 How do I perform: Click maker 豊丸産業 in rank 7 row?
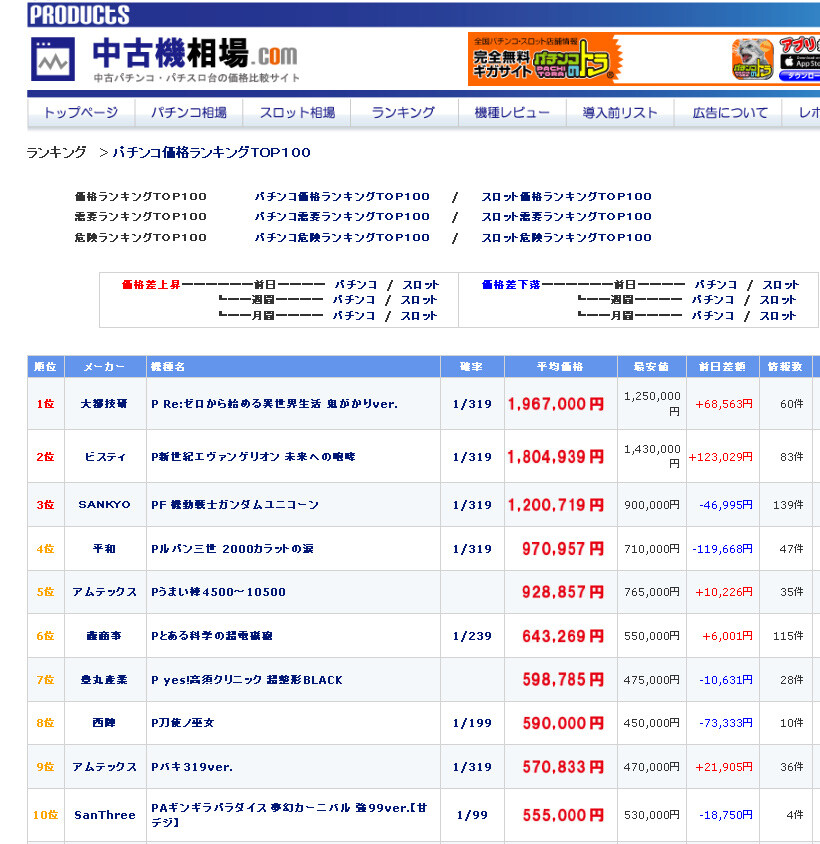(104, 680)
